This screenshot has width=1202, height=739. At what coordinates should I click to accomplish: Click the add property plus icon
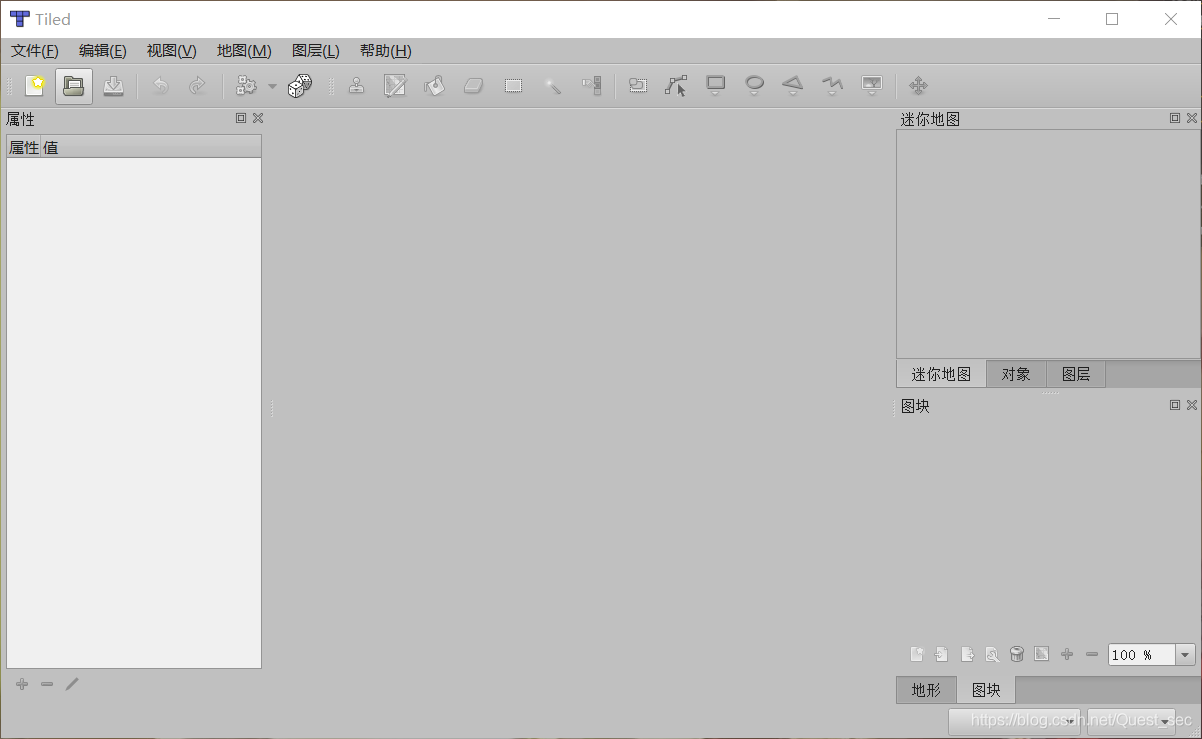(x=22, y=684)
